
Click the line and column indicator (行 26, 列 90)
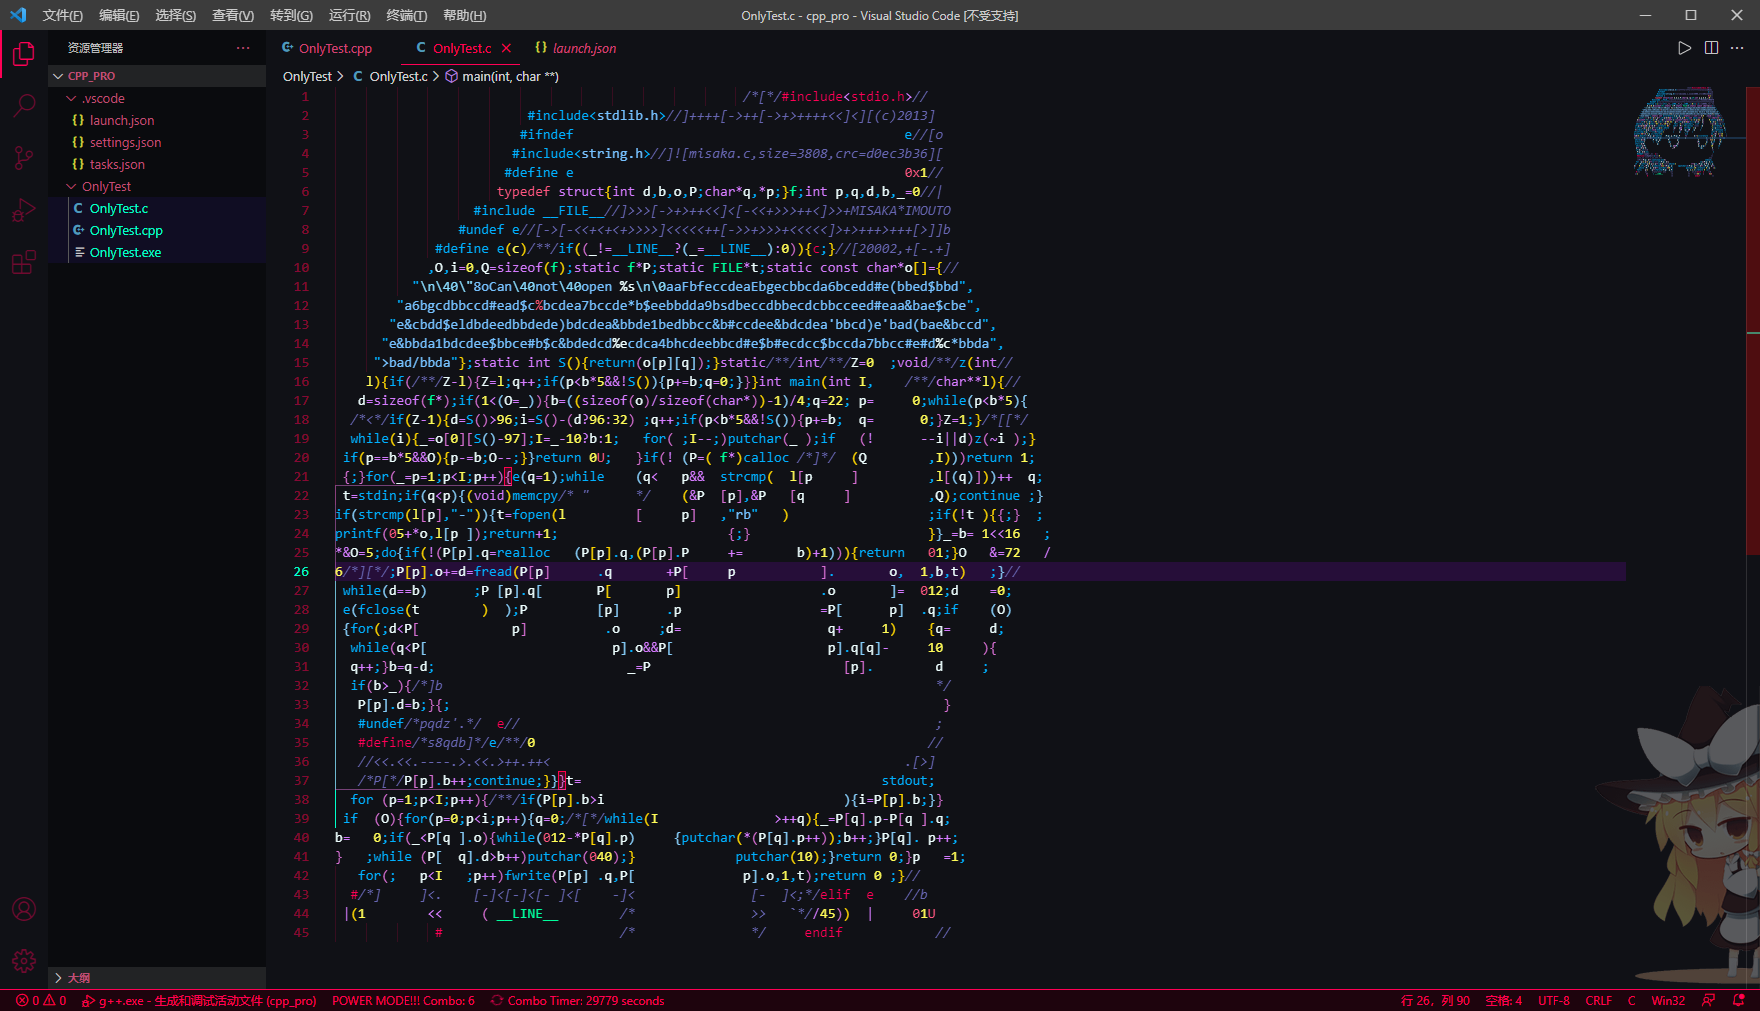point(1435,1000)
